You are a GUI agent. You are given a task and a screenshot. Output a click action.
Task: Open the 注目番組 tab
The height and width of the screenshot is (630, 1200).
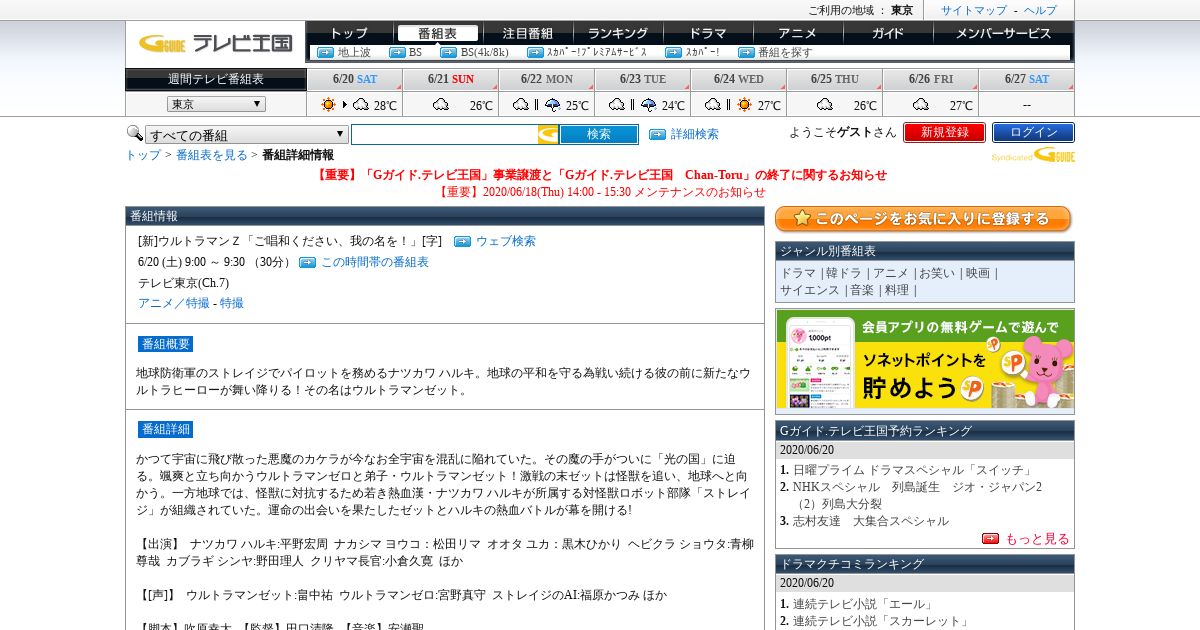528,33
